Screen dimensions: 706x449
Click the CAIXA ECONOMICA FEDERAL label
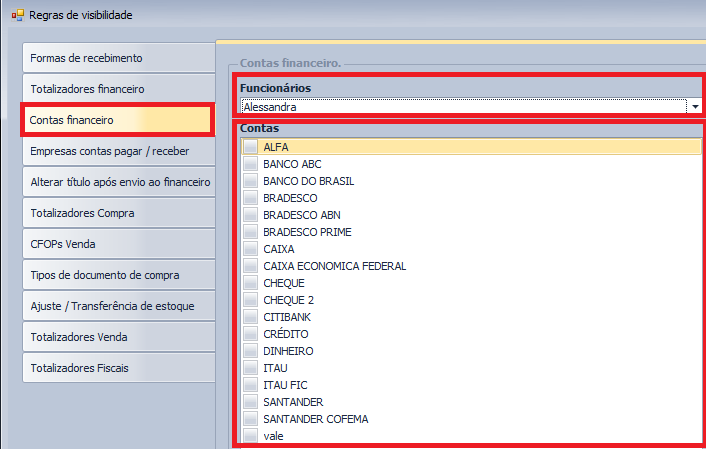(x=335, y=266)
